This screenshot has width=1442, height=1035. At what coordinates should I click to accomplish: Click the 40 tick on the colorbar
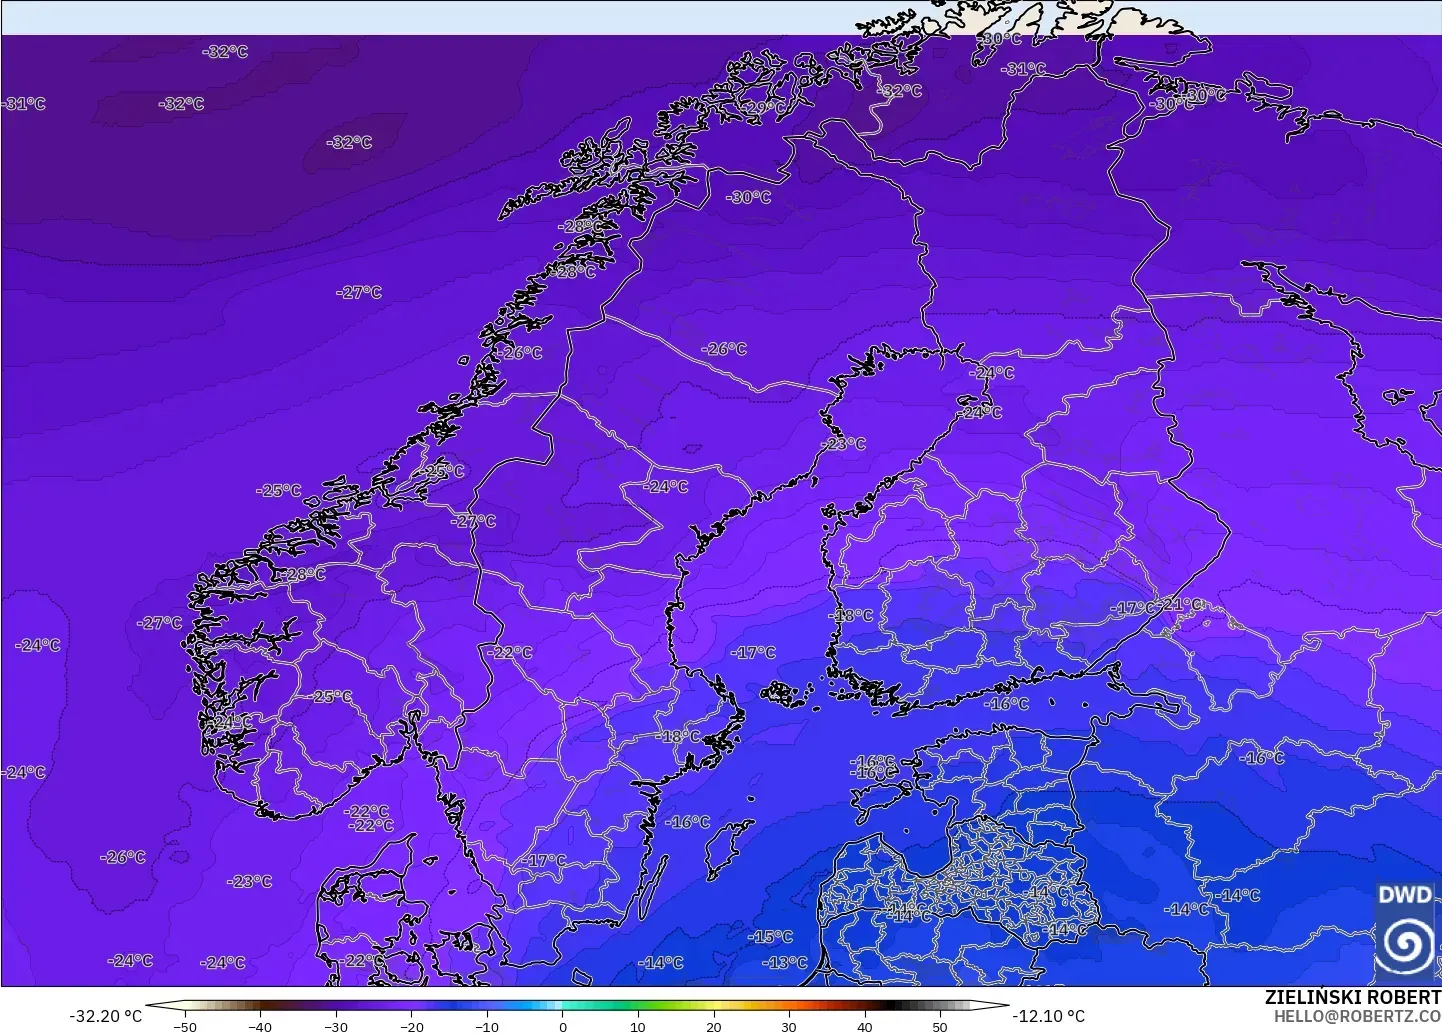pyautogui.click(x=864, y=1027)
